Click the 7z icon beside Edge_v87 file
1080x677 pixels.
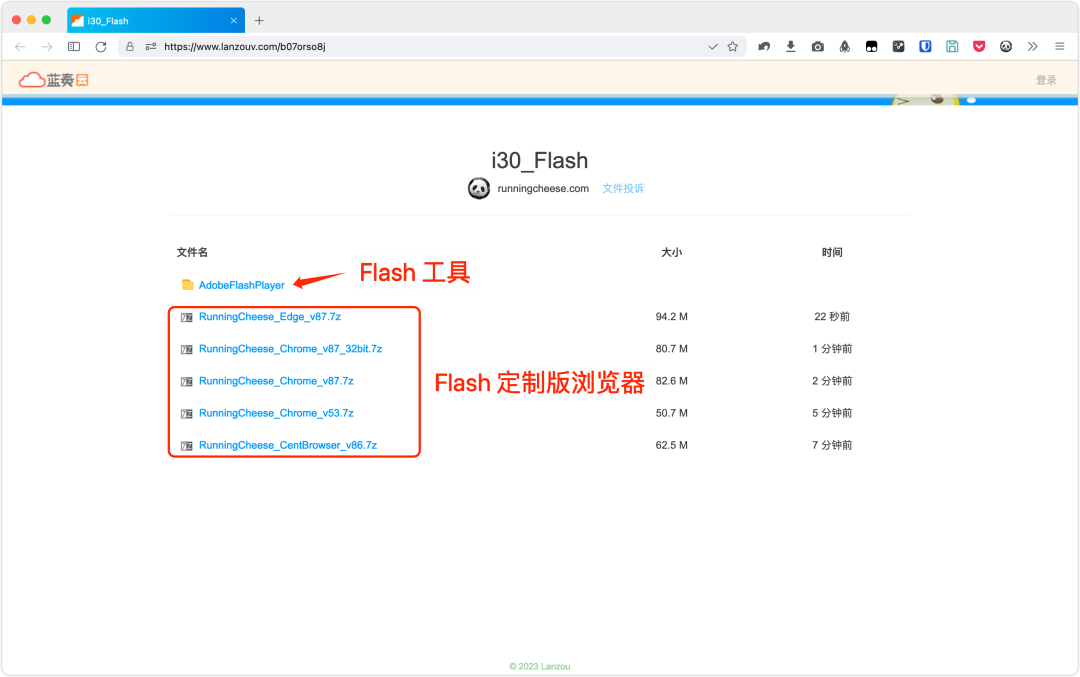(187, 317)
